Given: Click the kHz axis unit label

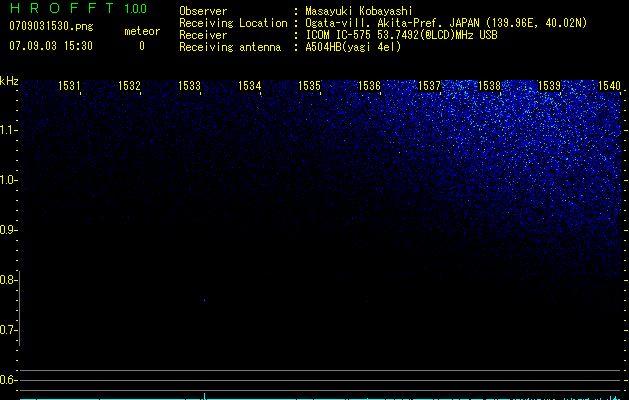Looking at the screenshot, I should (x=9, y=81).
